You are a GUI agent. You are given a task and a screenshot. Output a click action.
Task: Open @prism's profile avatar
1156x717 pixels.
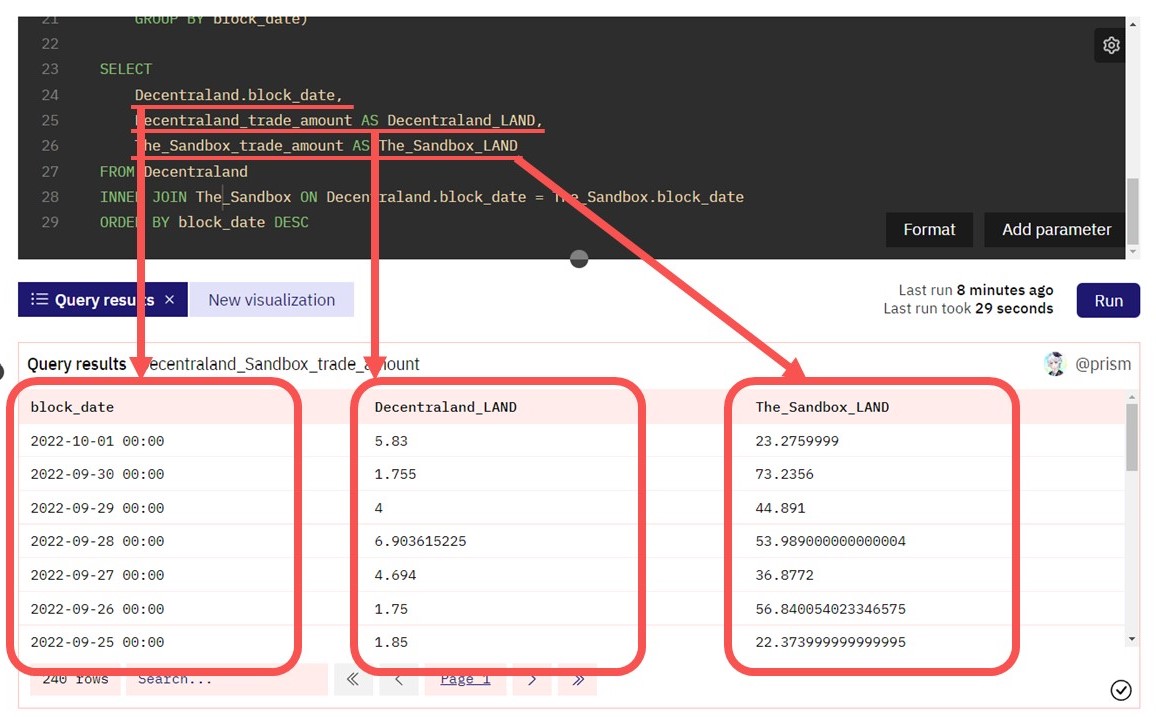point(1055,363)
